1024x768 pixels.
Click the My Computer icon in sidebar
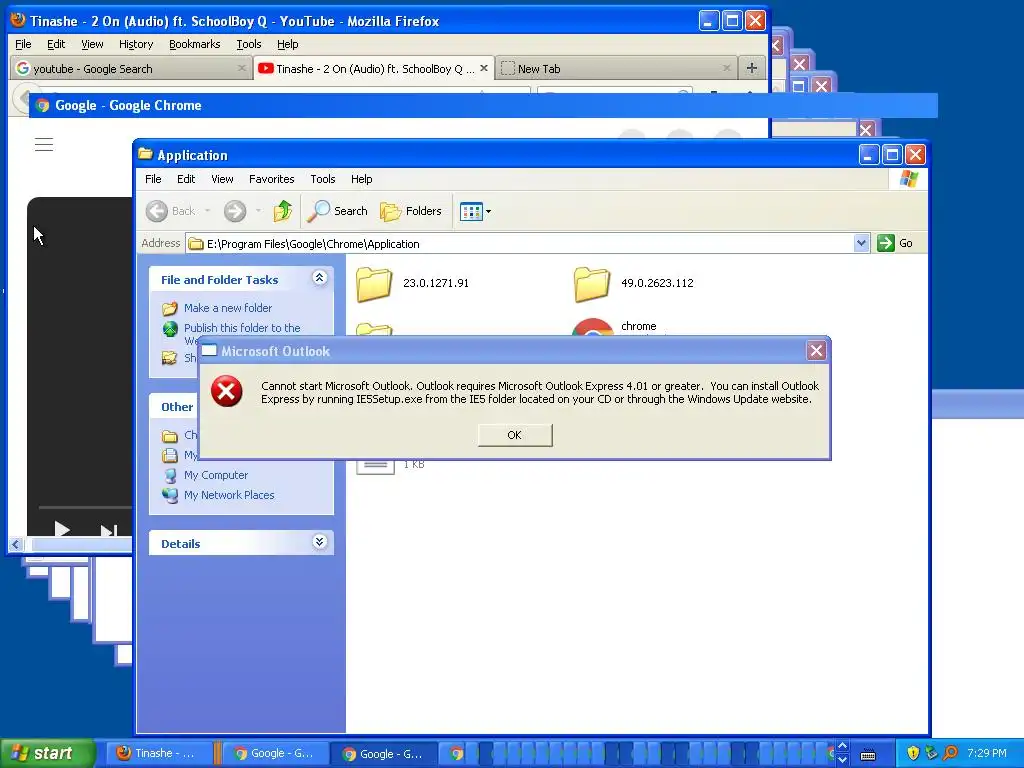170,475
